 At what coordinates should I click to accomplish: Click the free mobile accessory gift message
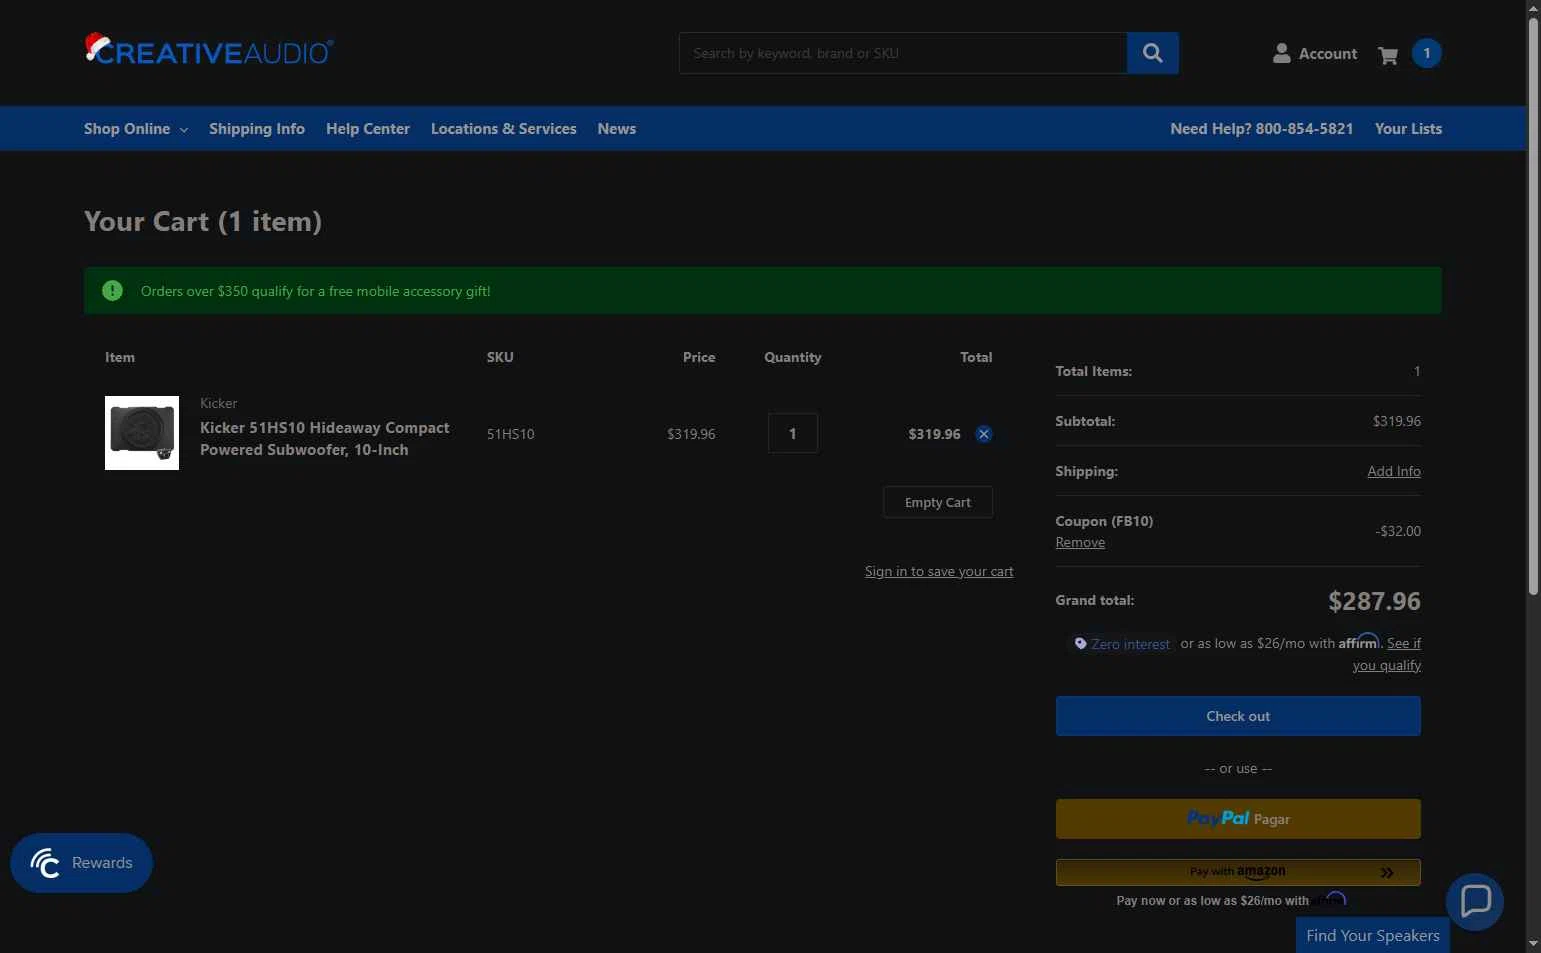315,291
